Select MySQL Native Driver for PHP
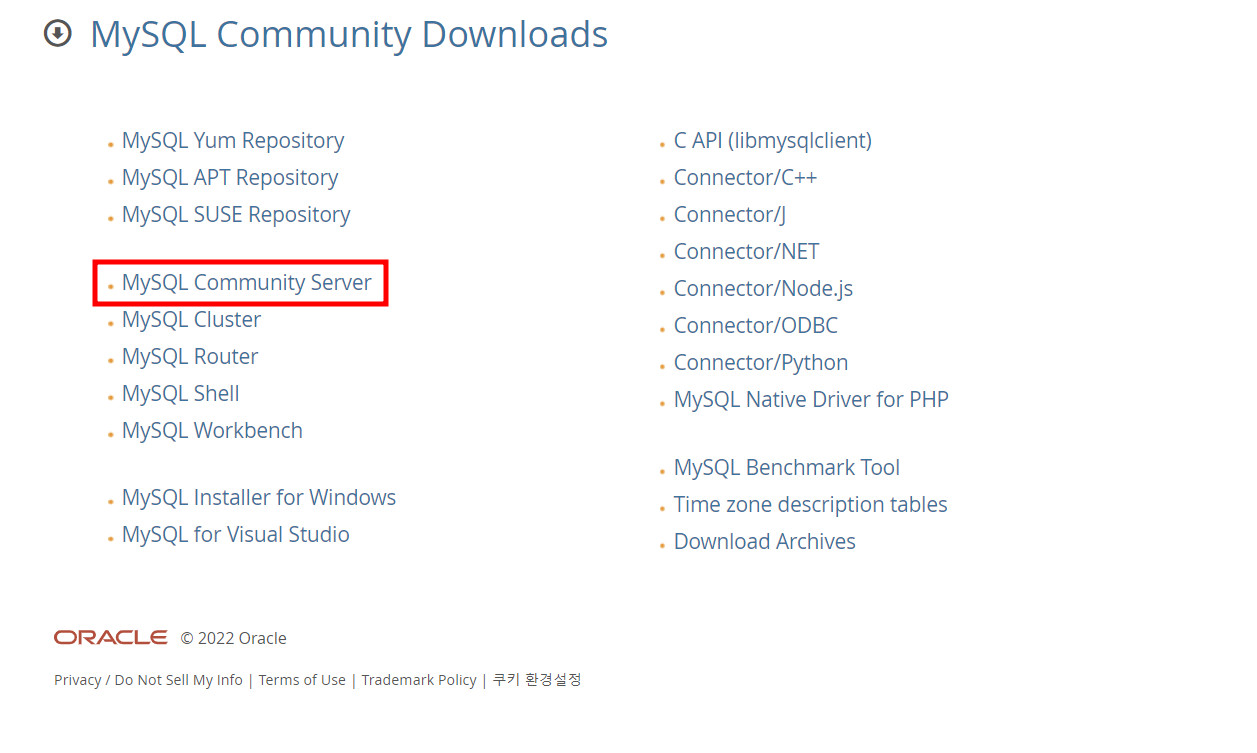The image size is (1257, 753). 811,400
